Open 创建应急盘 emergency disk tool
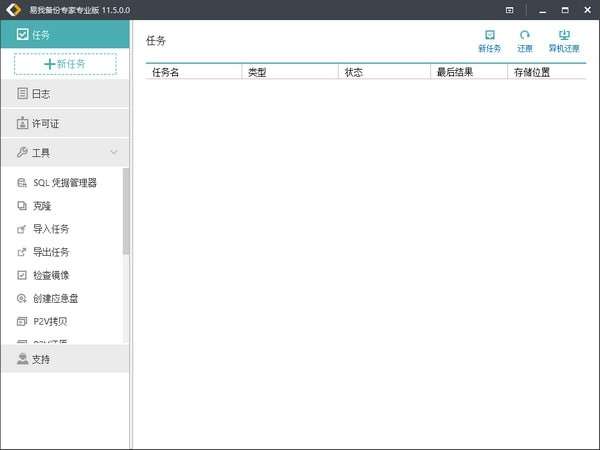The width and height of the screenshot is (600, 450). [x=54, y=298]
